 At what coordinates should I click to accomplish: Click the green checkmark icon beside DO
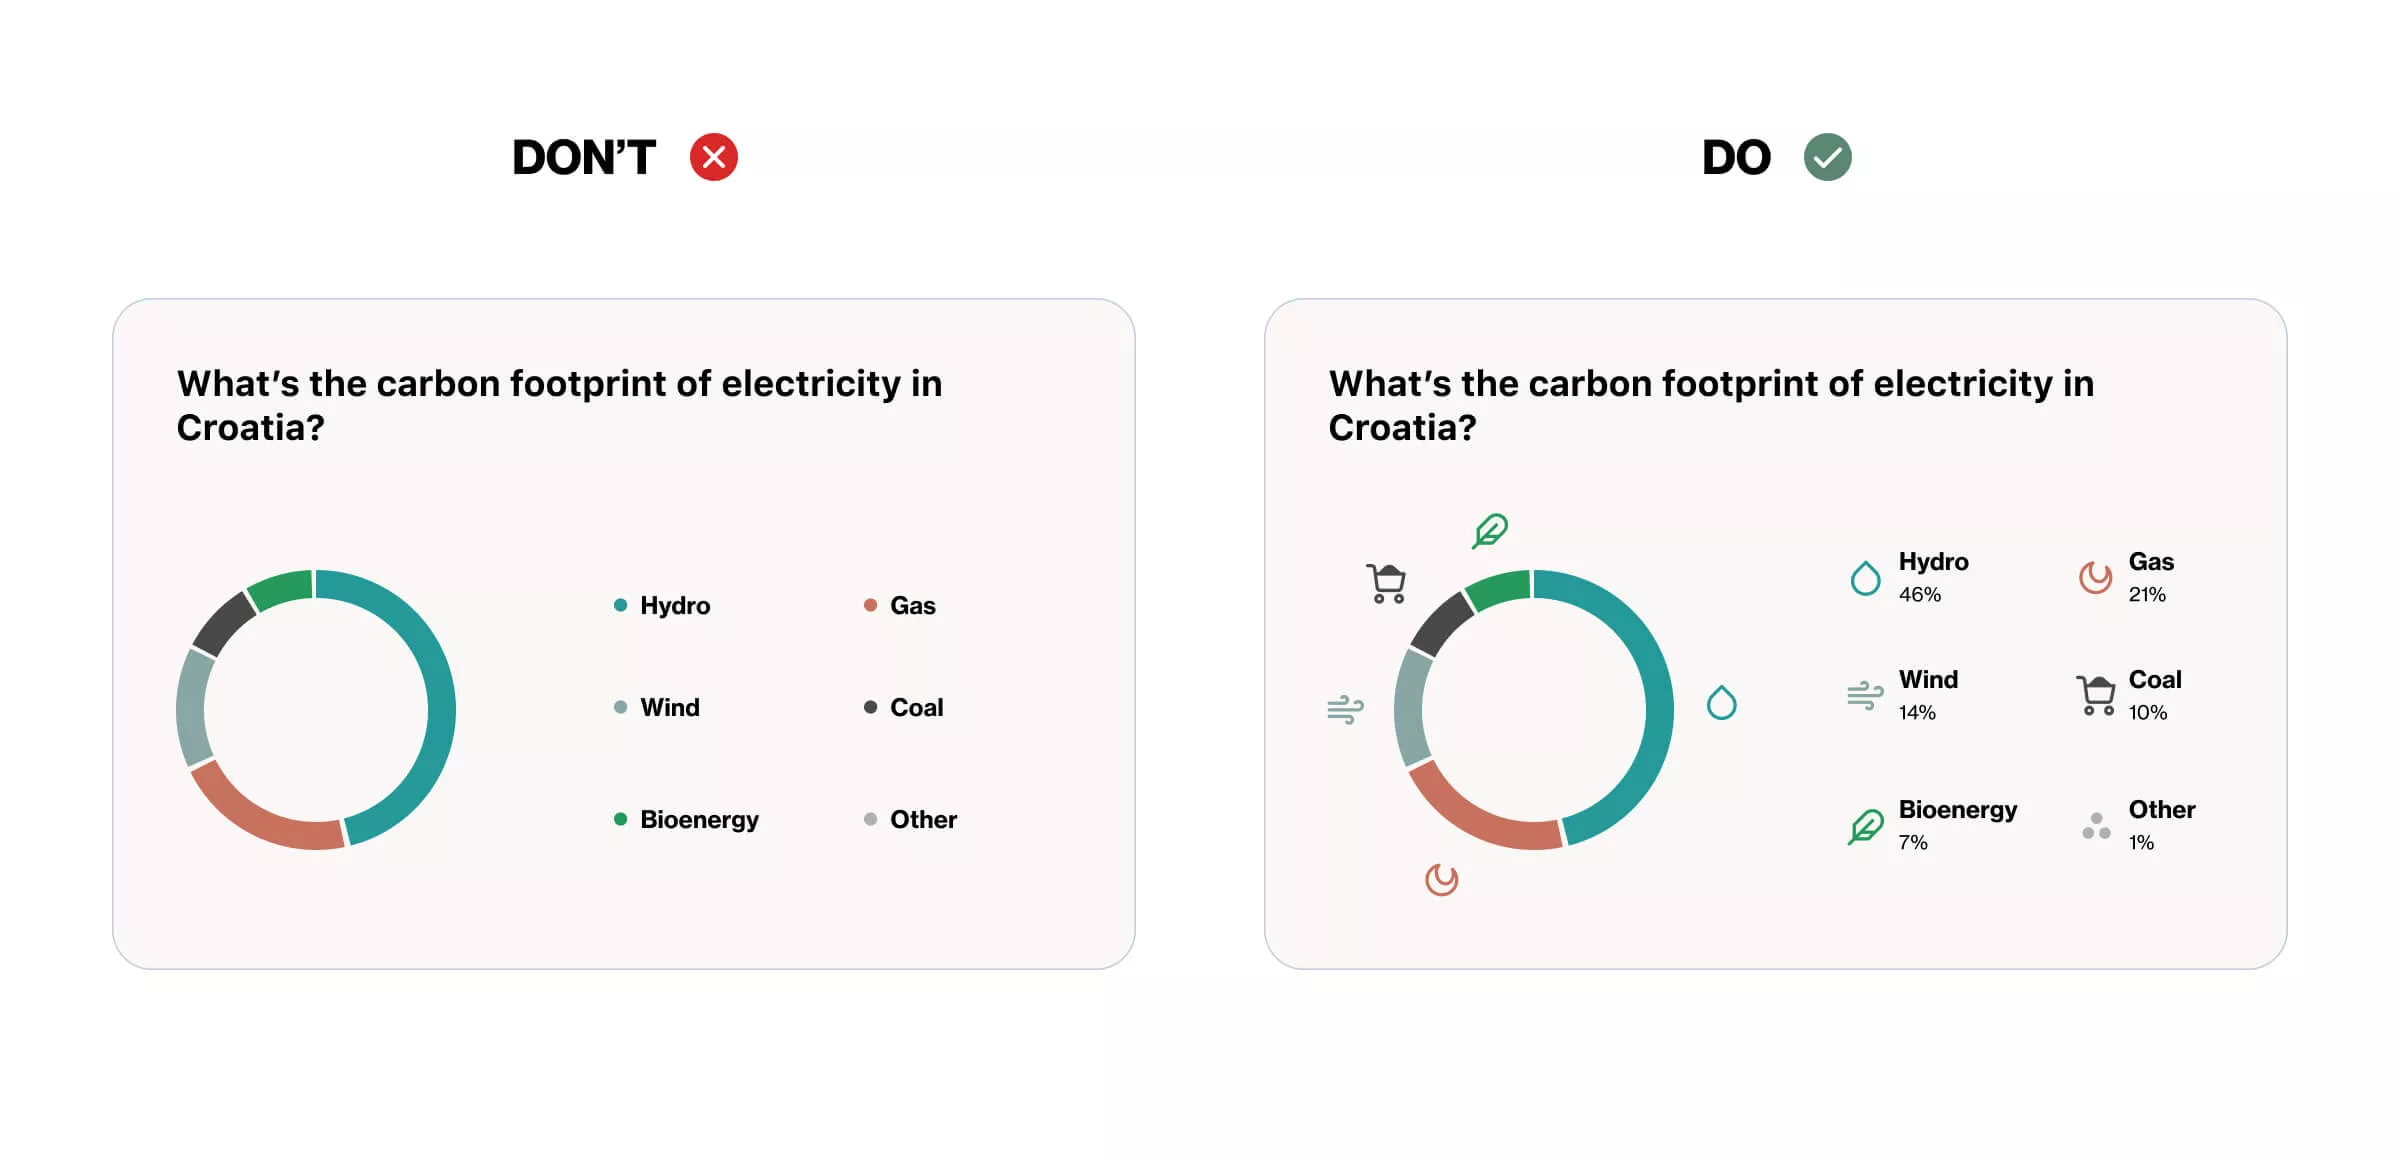click(x=1827, y=157)
